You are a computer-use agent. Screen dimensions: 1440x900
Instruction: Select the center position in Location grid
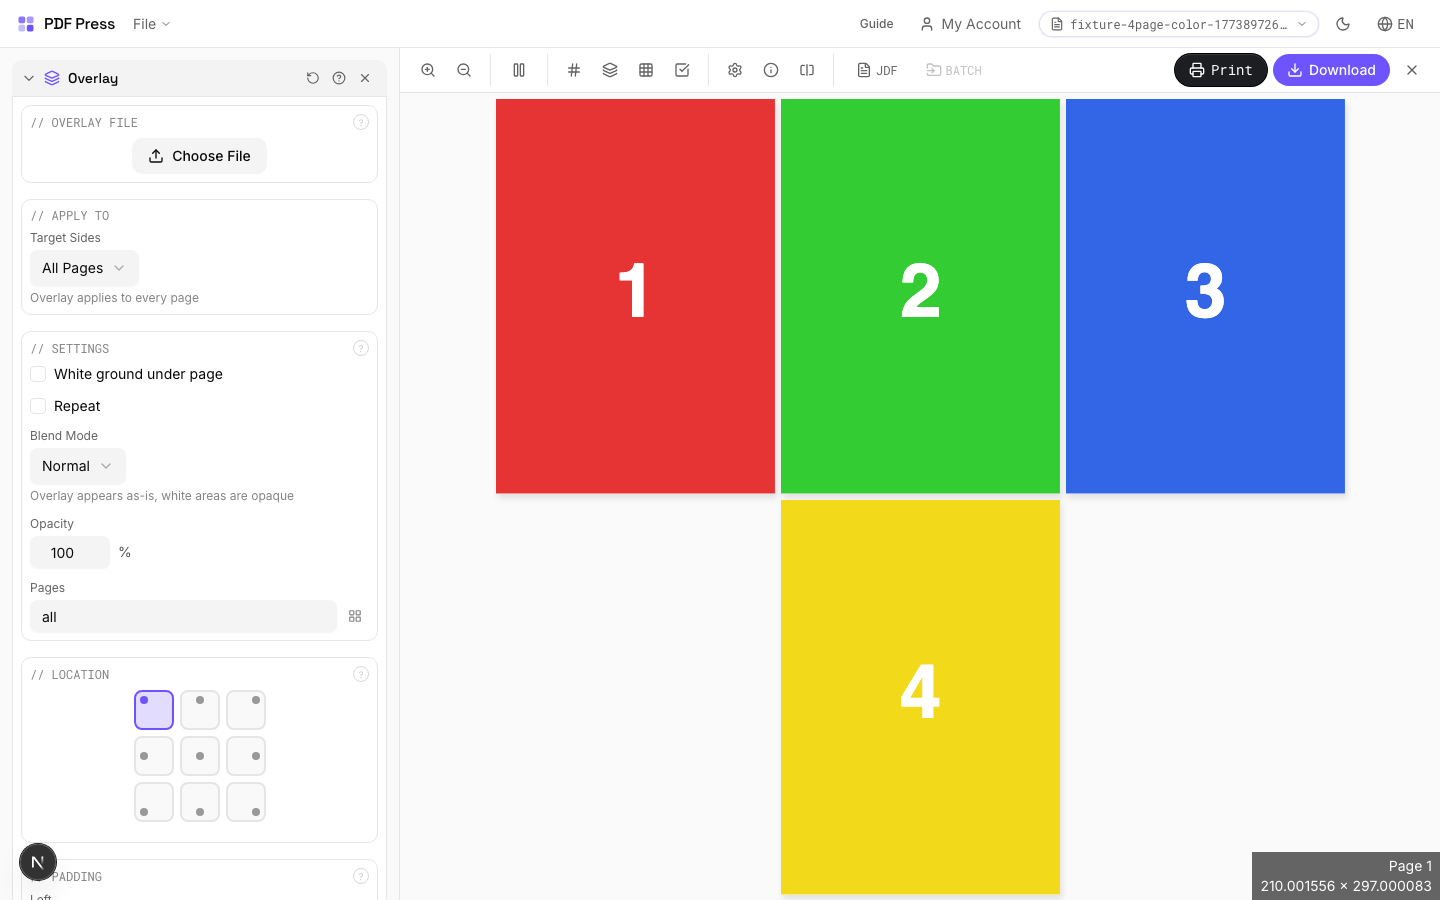[199, 756]
